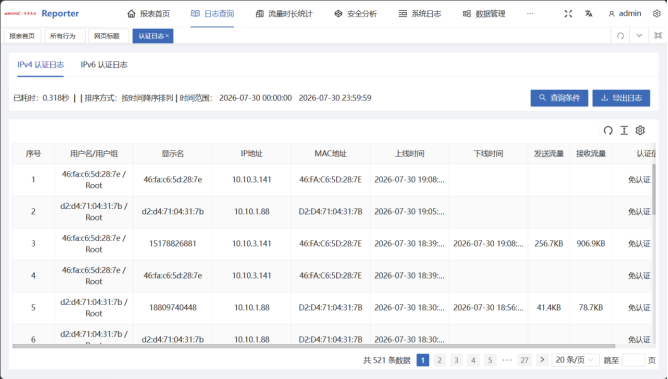The height and width of the screenshot is (379, 668).
Task: Open the top-right settings gear
Action: tap(656, 14)
